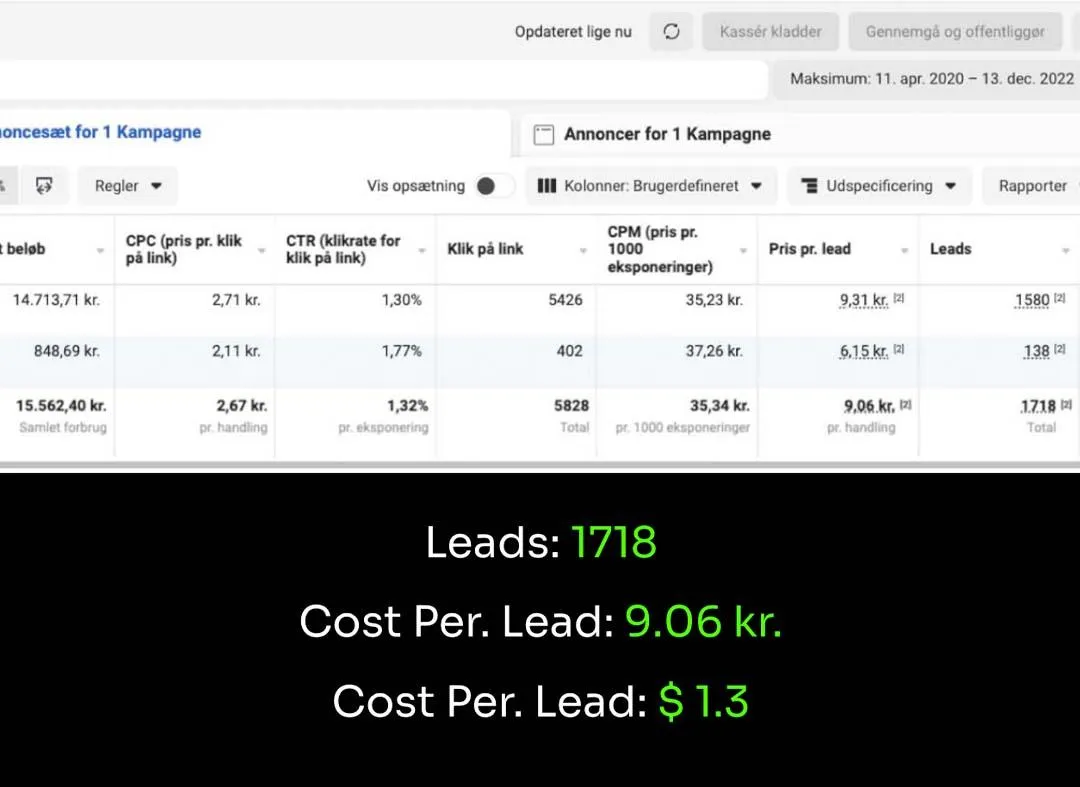Sort by Klik på link column
Image resolution: width=1080 pixels, height=787 pixels.
point(516,249)
